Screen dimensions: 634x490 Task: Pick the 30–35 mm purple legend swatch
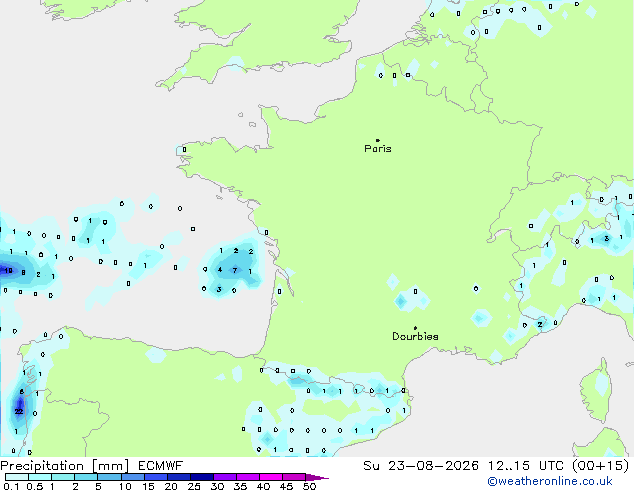point(225,477)
